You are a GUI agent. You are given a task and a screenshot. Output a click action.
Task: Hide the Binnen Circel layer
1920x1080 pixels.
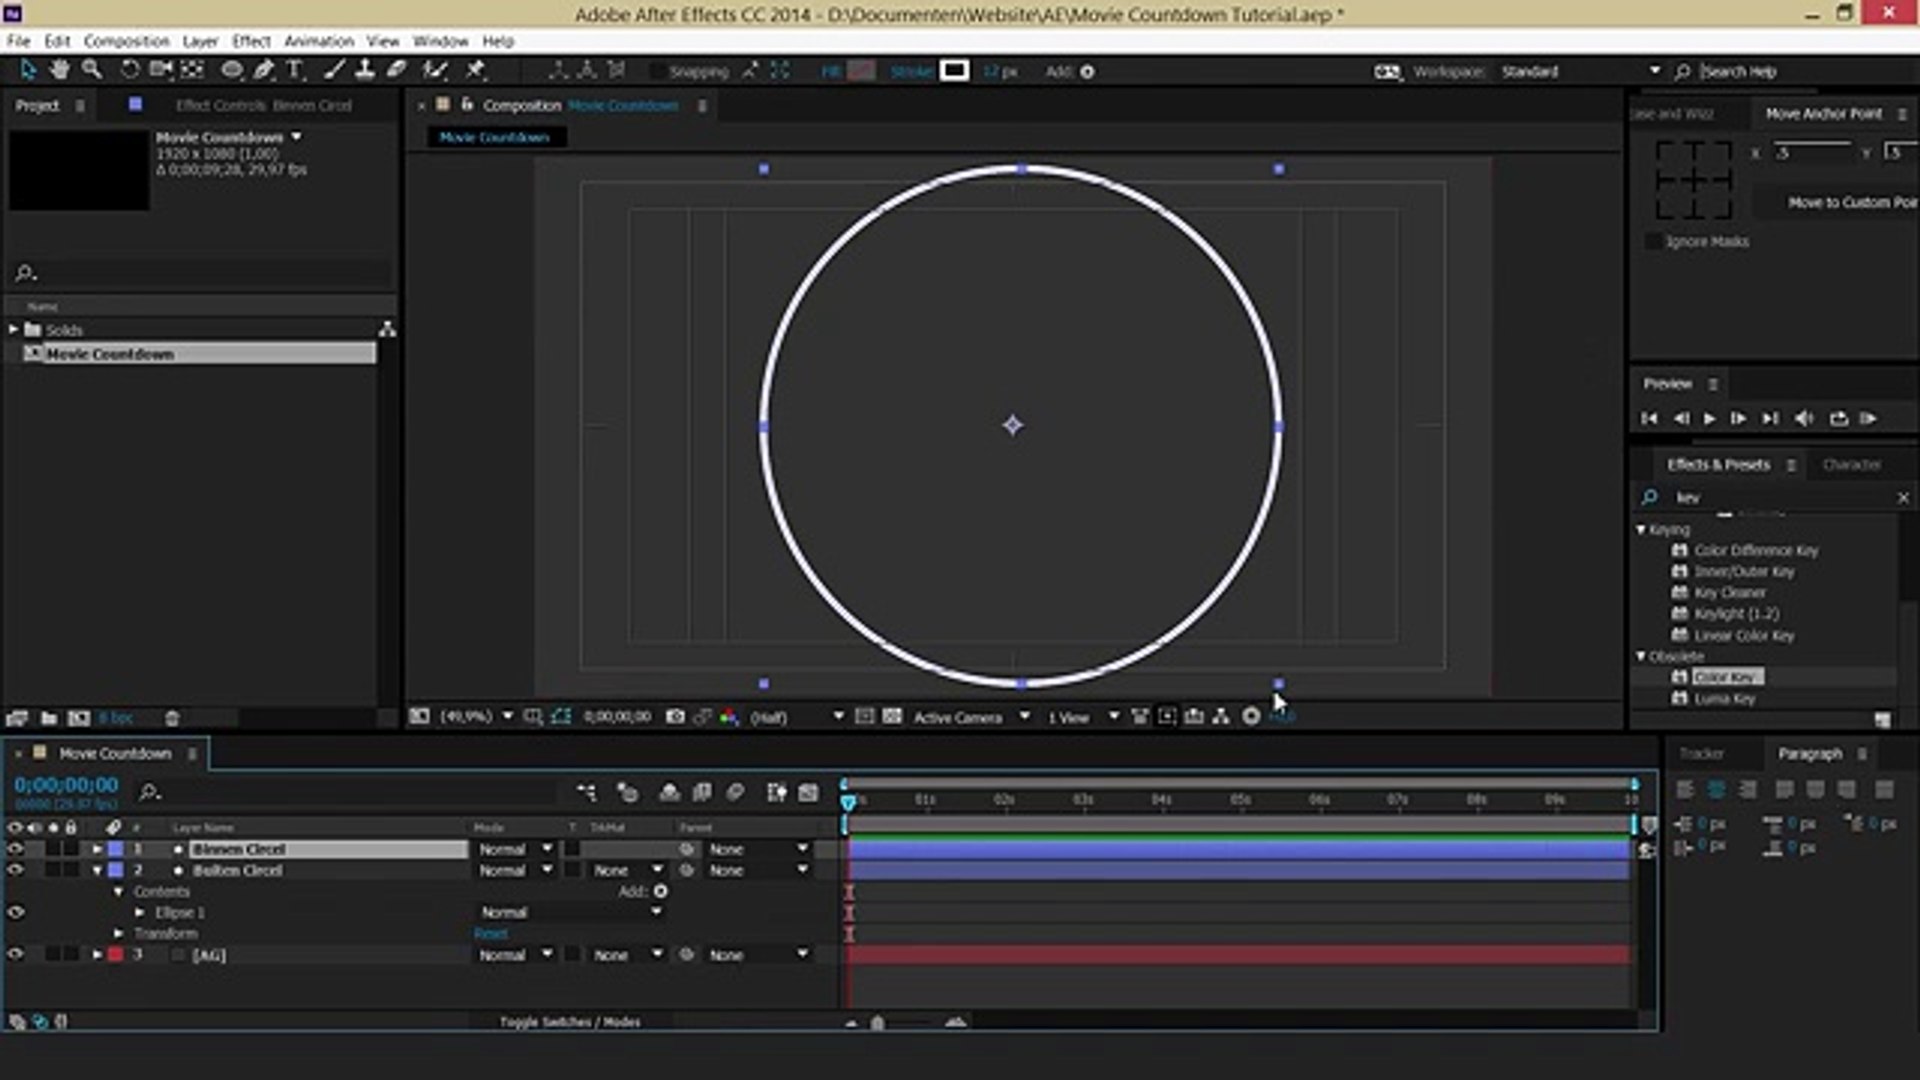(x=15, y=849)
